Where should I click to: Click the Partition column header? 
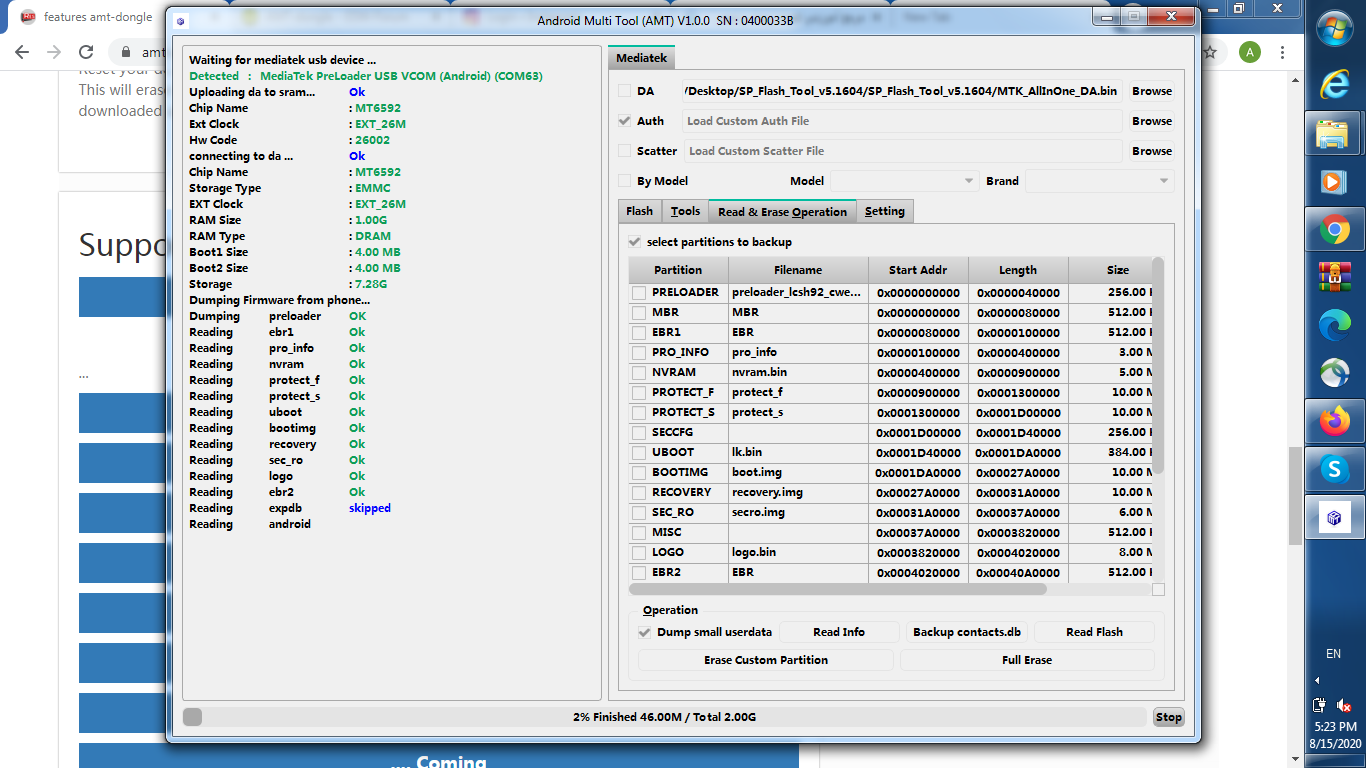click(x=678, y=270)
